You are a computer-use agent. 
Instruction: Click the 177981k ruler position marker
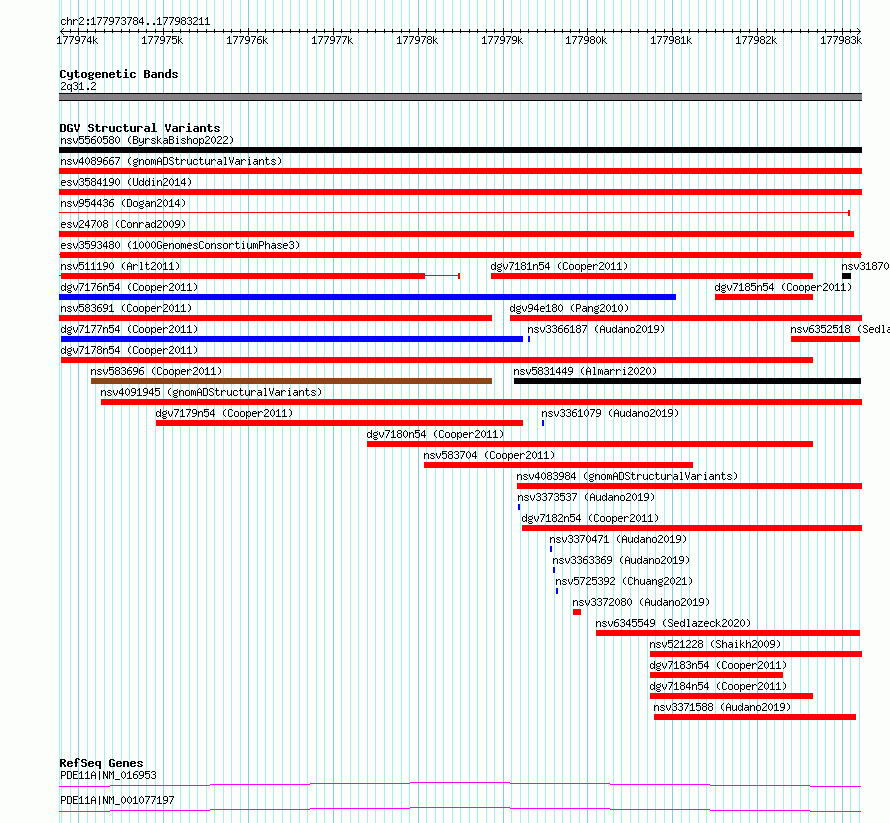coord(671,40)
